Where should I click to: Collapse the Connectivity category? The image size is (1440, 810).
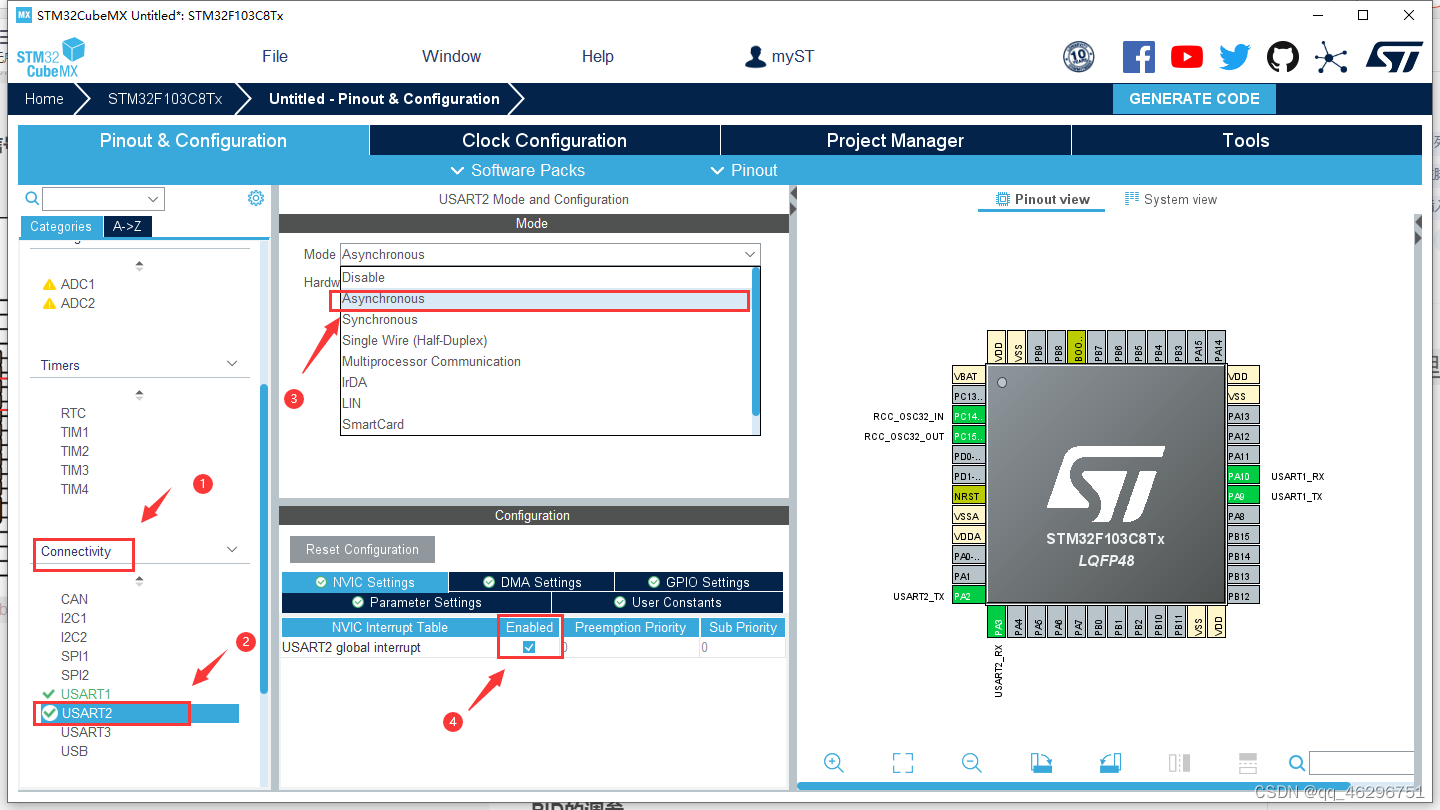231,550
